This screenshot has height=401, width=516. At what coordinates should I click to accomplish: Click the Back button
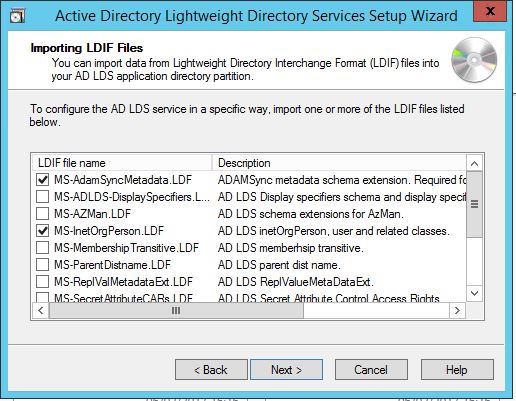coord(211,370)
